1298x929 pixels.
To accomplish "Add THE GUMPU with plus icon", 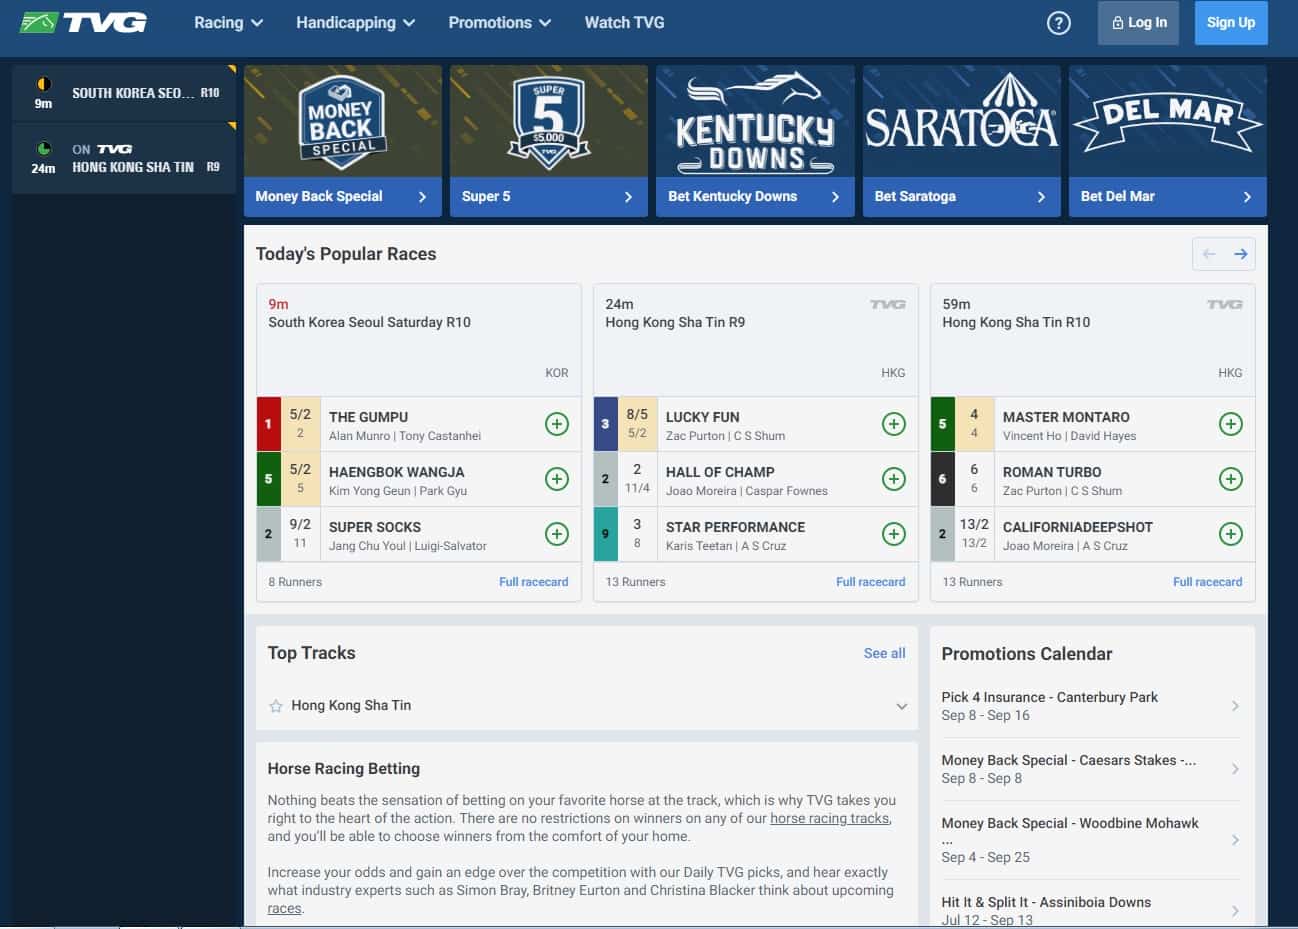I will click(557, 424).
